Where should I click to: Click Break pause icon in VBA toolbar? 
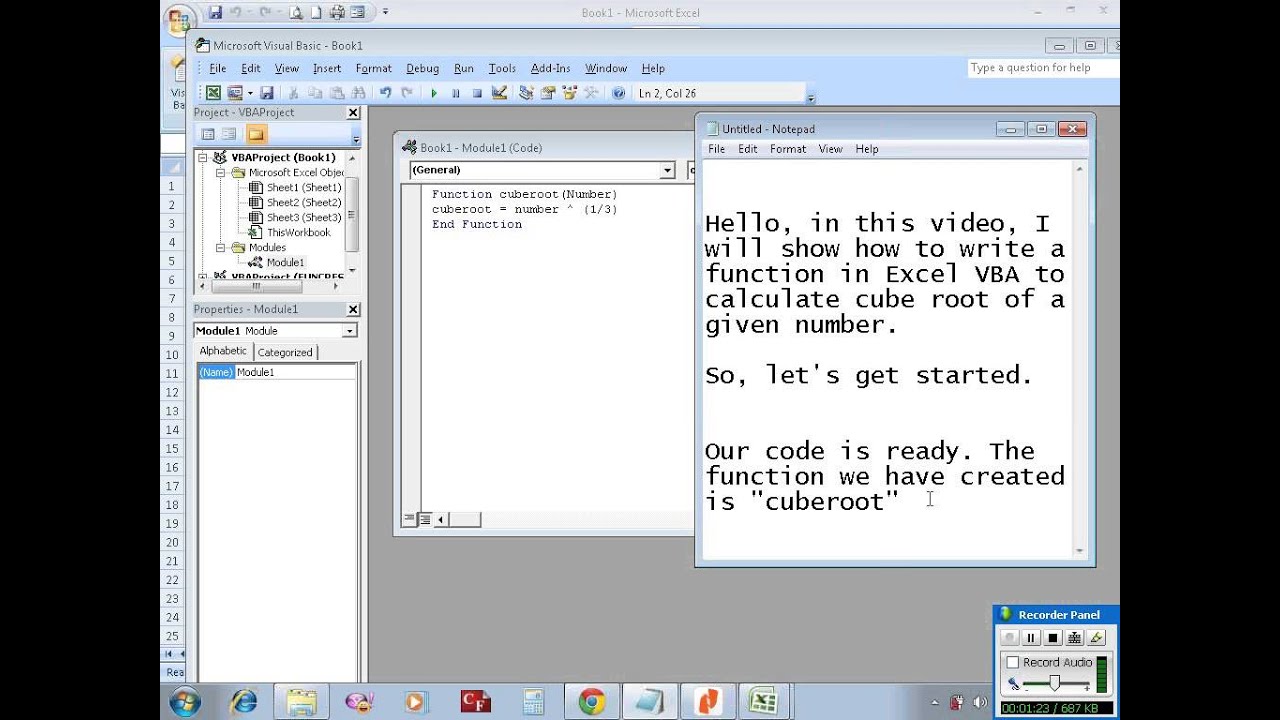pos(456,93)
